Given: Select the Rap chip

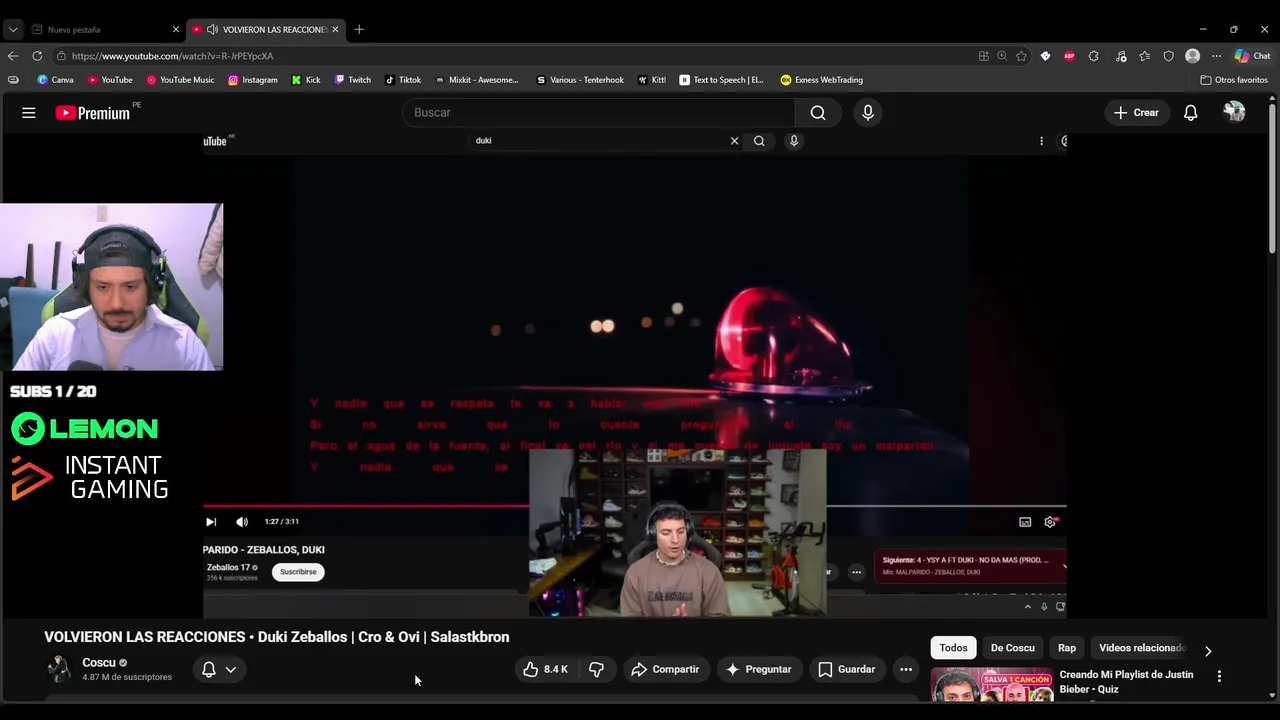Looking at the screenshot, I should click(1067, 648).
